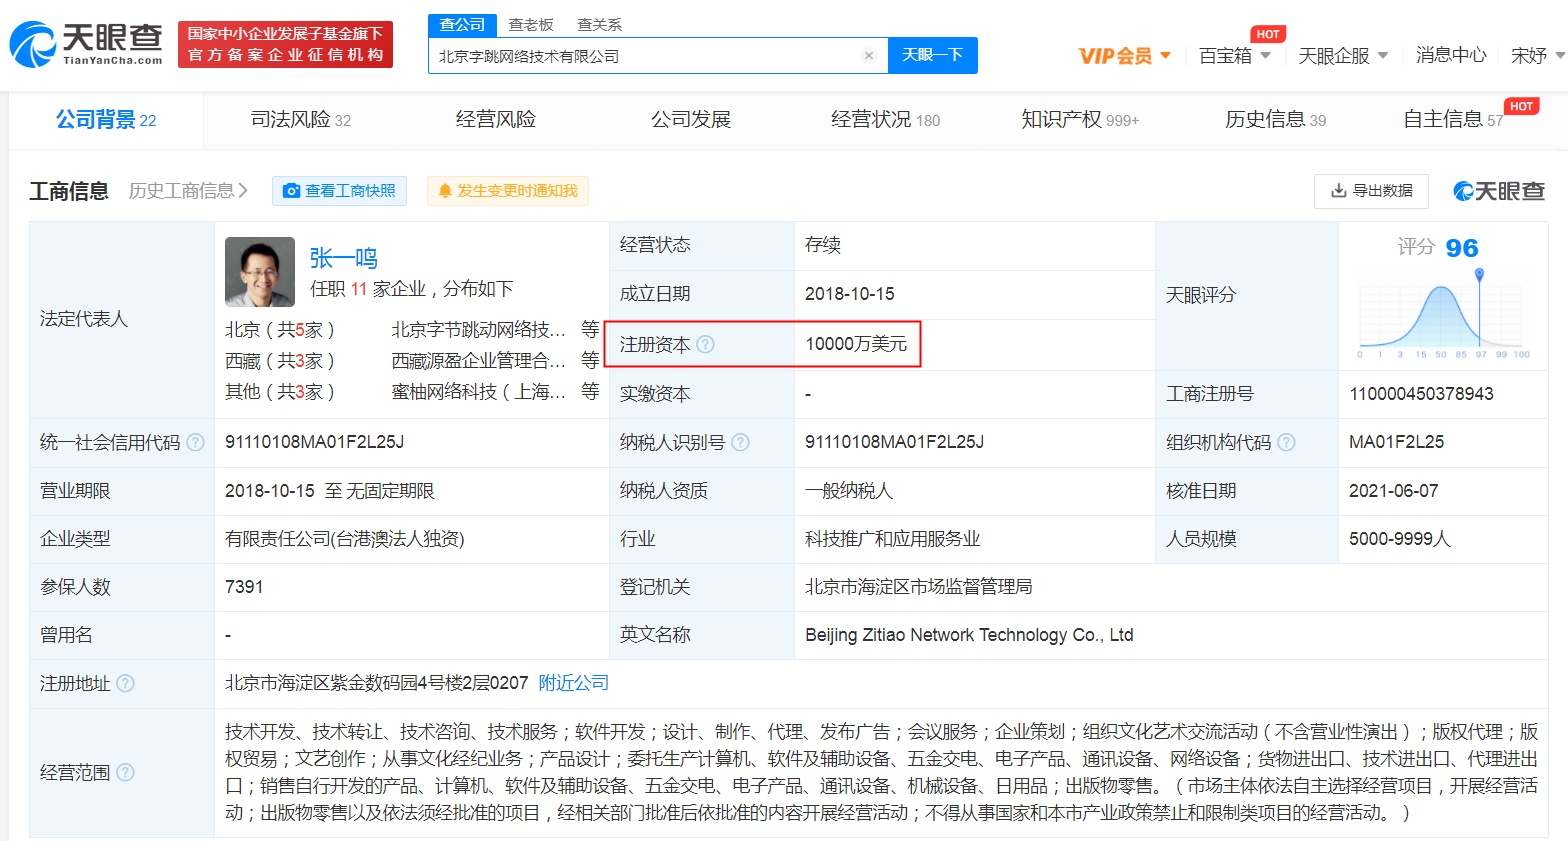The width and height of the screenshot is (1568, 841).
Task: Click the 附近公司 link
Action: pyautogui.click(x=574, y=683)
